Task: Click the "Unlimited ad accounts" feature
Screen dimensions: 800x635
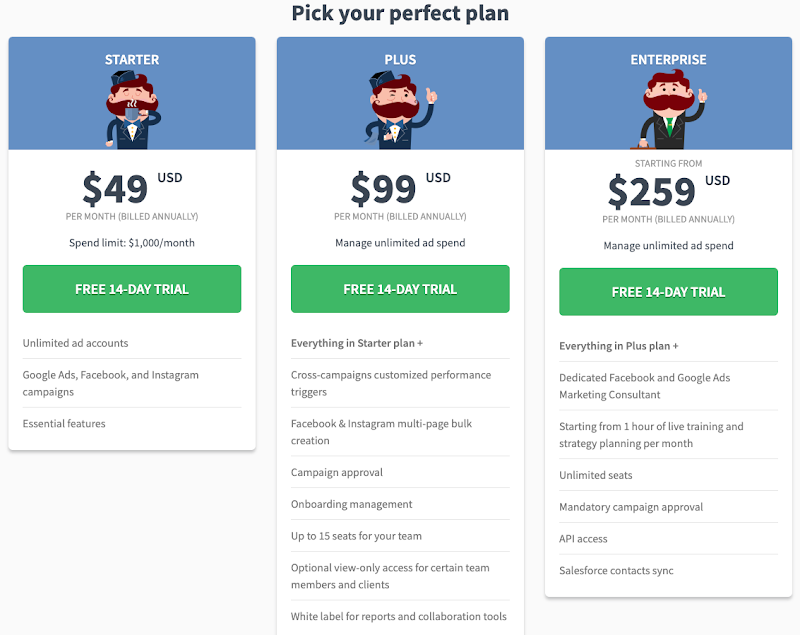Action: 76,343
